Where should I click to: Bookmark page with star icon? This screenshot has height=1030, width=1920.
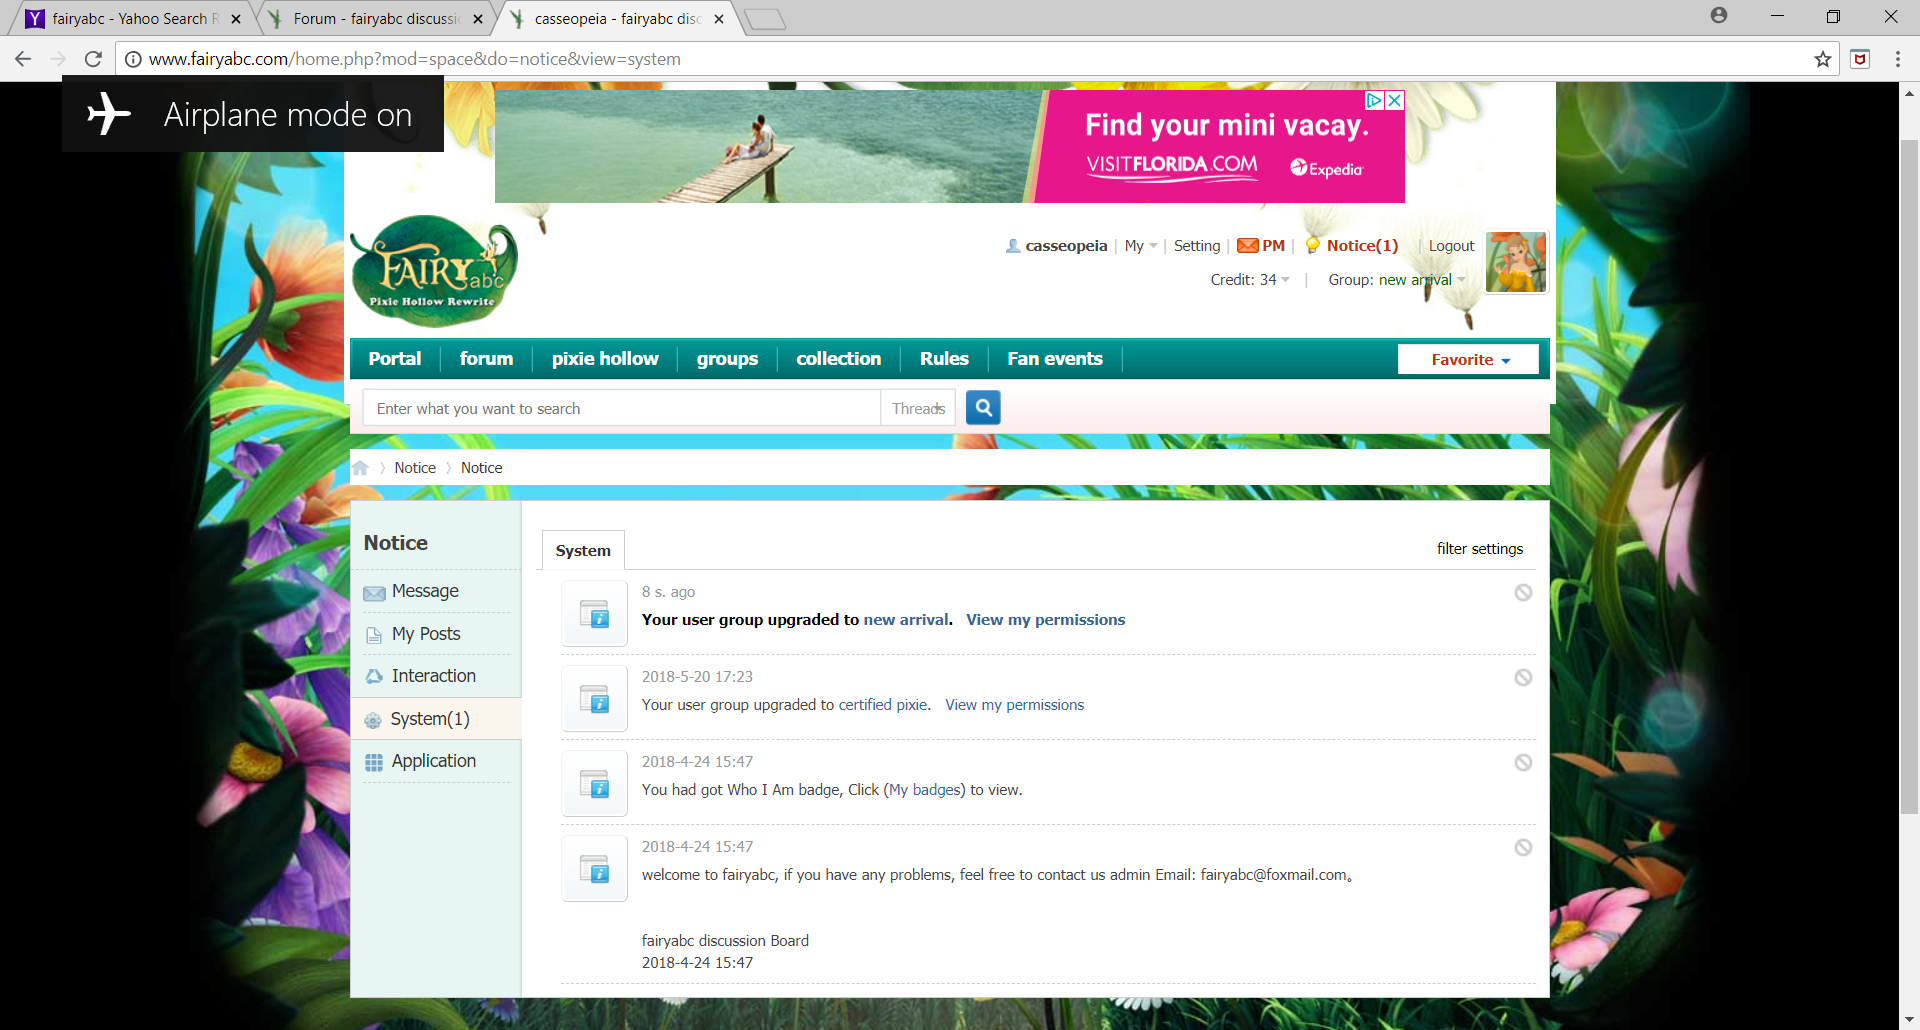(x=1823, y=59)
